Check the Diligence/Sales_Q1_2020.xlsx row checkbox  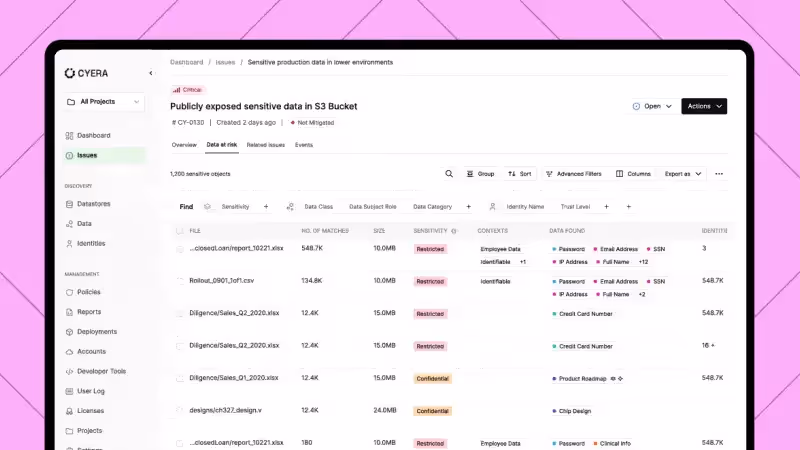pos(180,379)
